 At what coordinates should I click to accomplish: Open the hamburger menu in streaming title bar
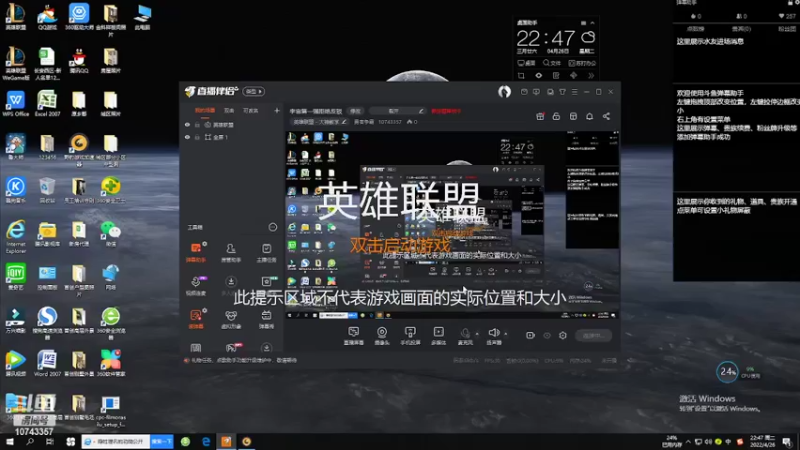pyautogui.click(x=574, y=92)
